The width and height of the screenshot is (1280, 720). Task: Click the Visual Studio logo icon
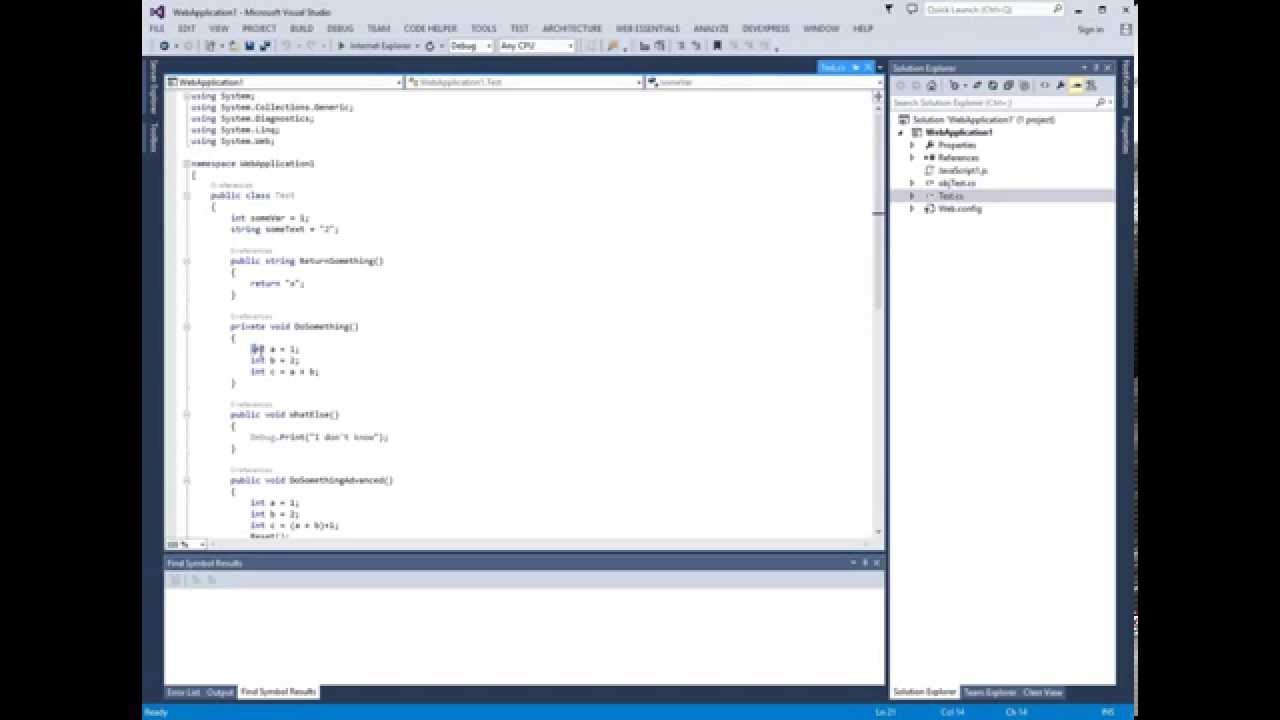[157, 11]
